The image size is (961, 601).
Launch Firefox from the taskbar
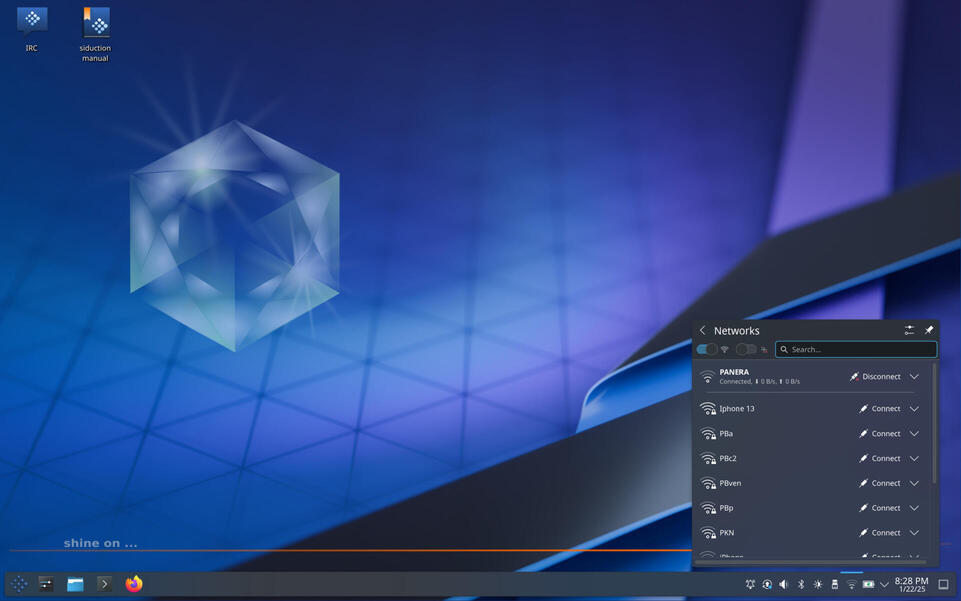pyautogui.click(x=134, y=584)
